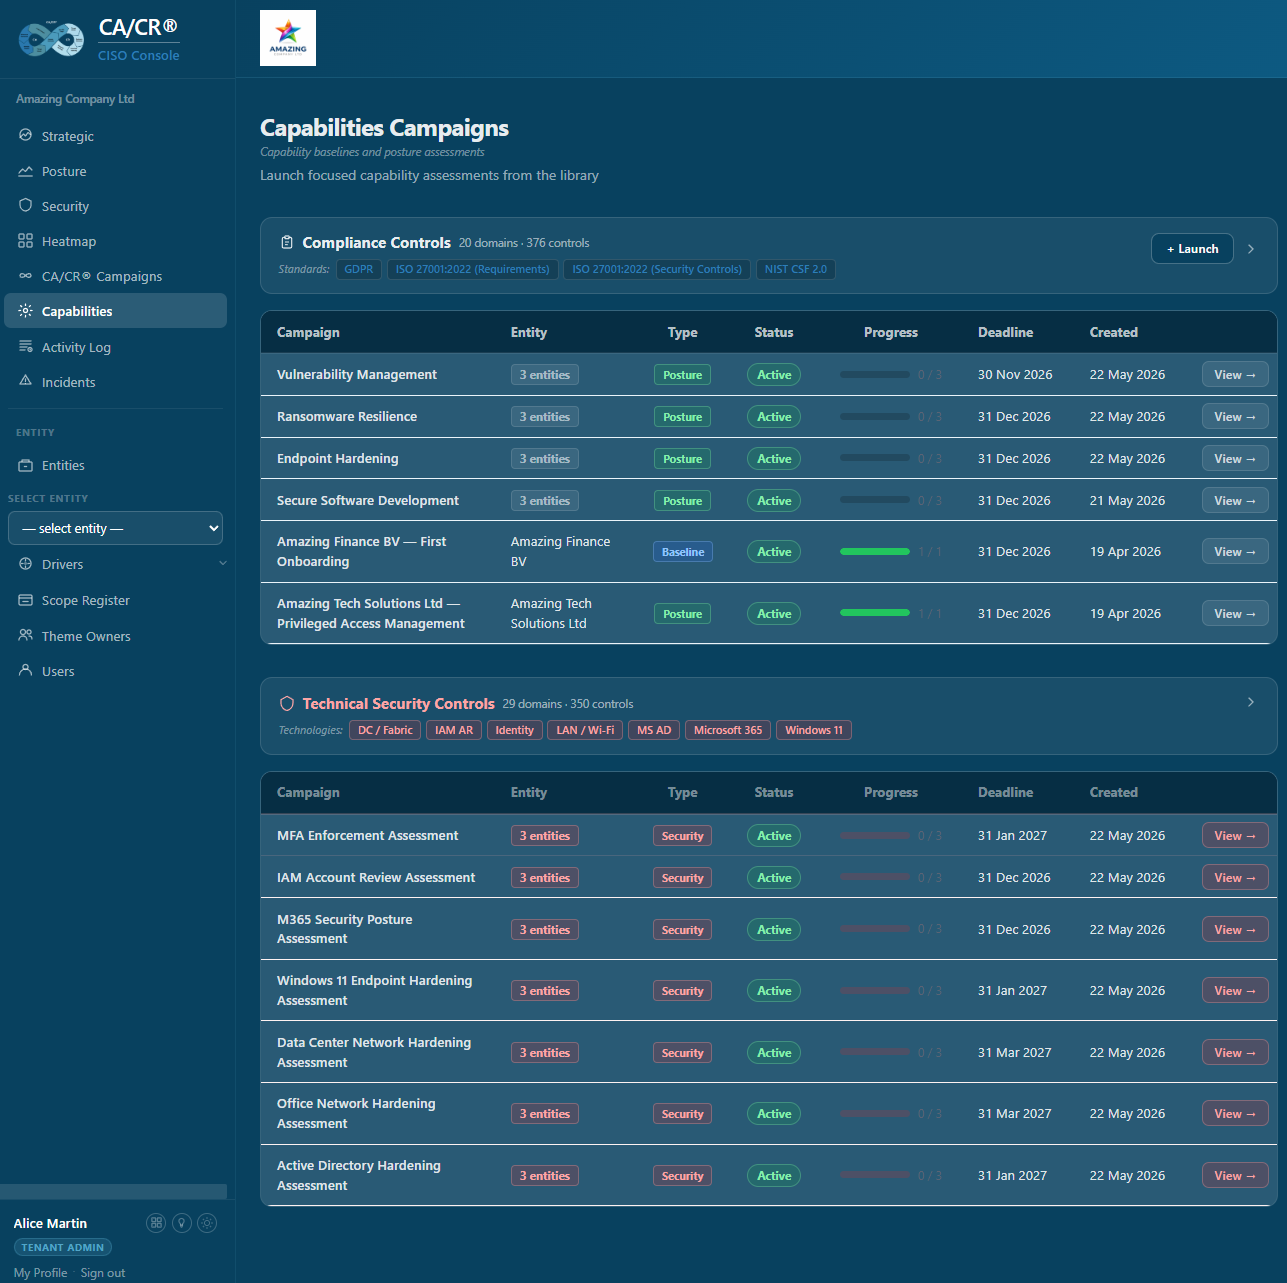Image resolution: width=1287 pixels, height=1283 pixels.
Task: Click the Amazing company logo thumbnail
Action: 288,38
